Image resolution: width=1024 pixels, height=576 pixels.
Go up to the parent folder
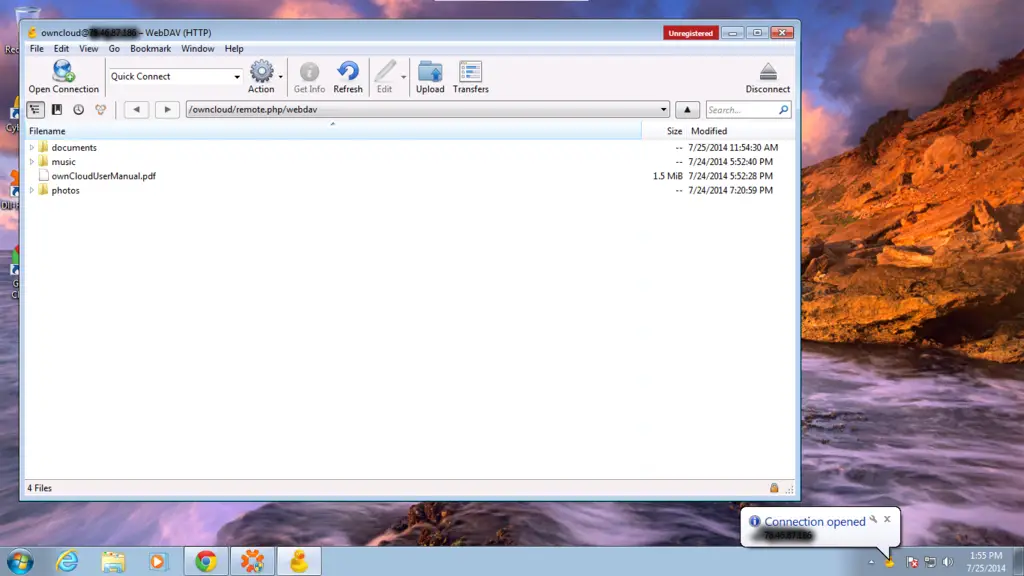pos(687,110)
